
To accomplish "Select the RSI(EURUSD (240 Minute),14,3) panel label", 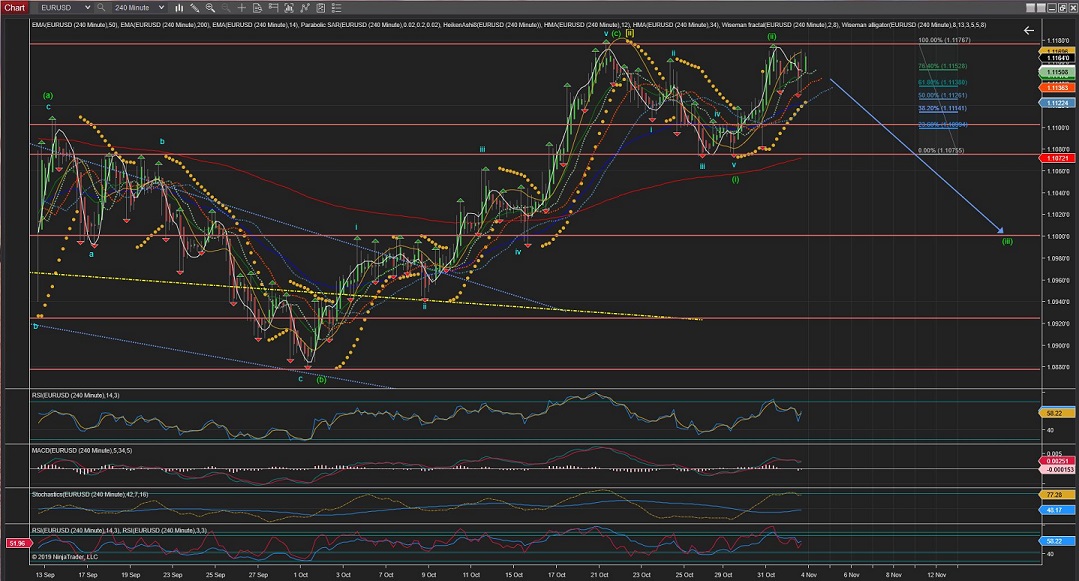I will pos(75,395).
